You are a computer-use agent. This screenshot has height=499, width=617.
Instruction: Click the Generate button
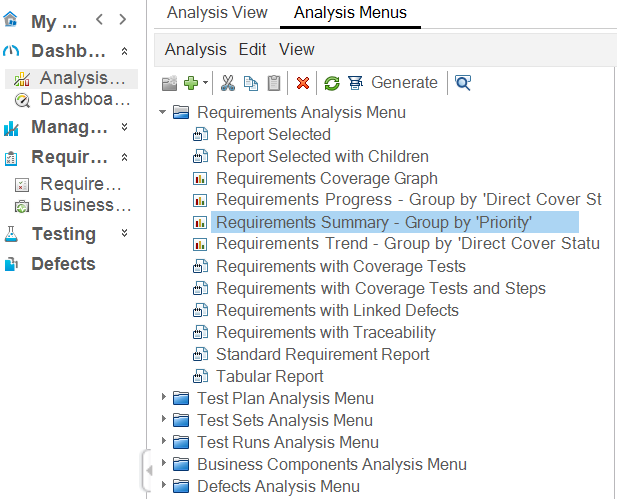click(404, 83)
